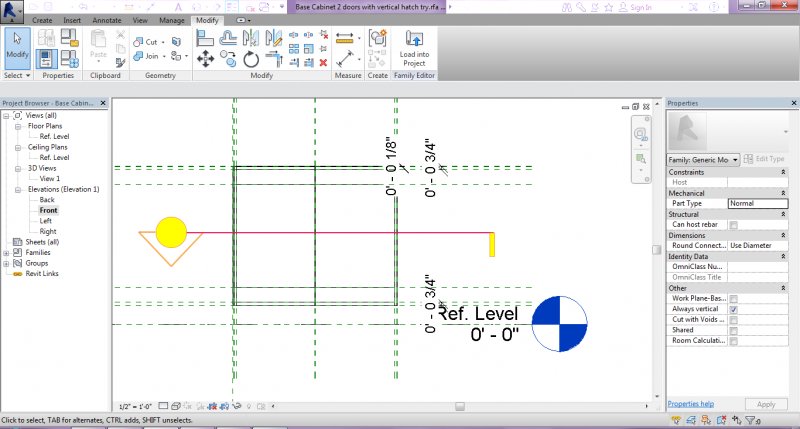Viewport: 800px width, 429px height.
Task: Select View 1 under 3D Views
Action: click(49, 179)
